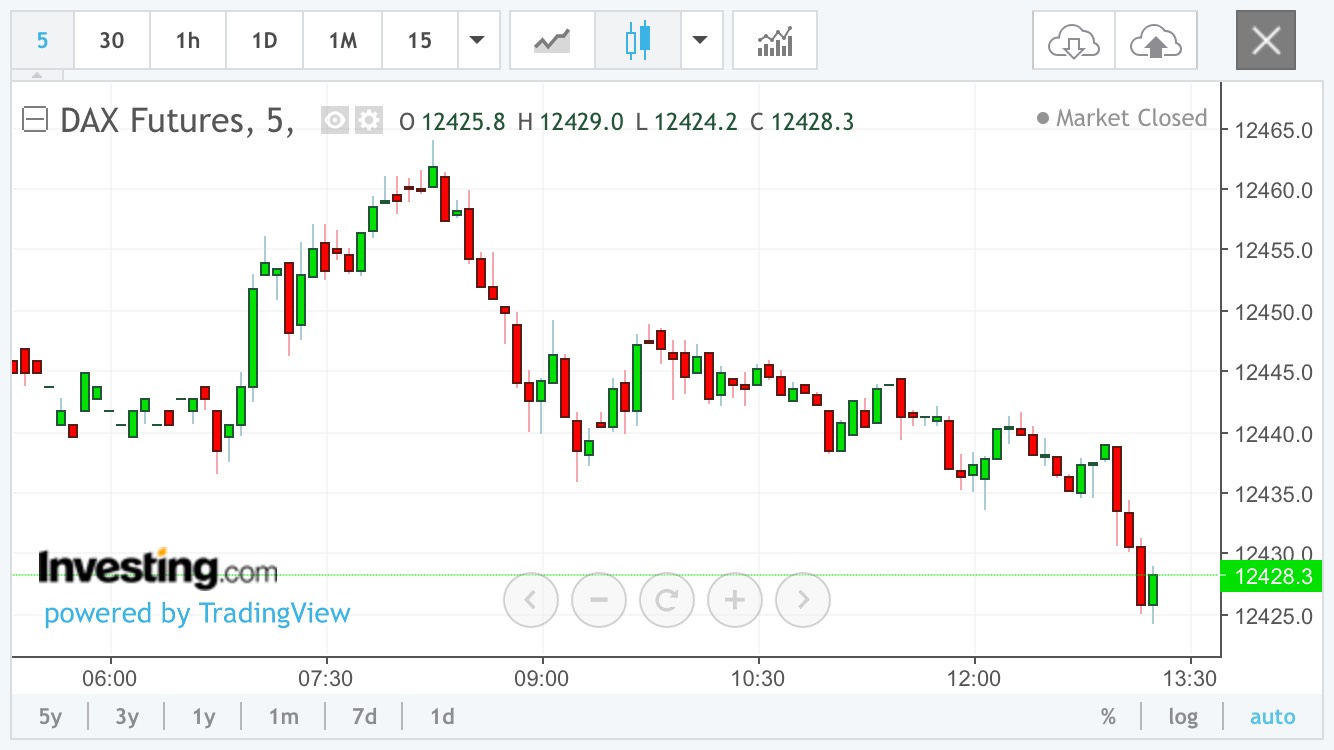Click the load chart cloud download icon
Image resolution: width=1334 pixels, height=750 pixels.
click(x=1073, y=40)
